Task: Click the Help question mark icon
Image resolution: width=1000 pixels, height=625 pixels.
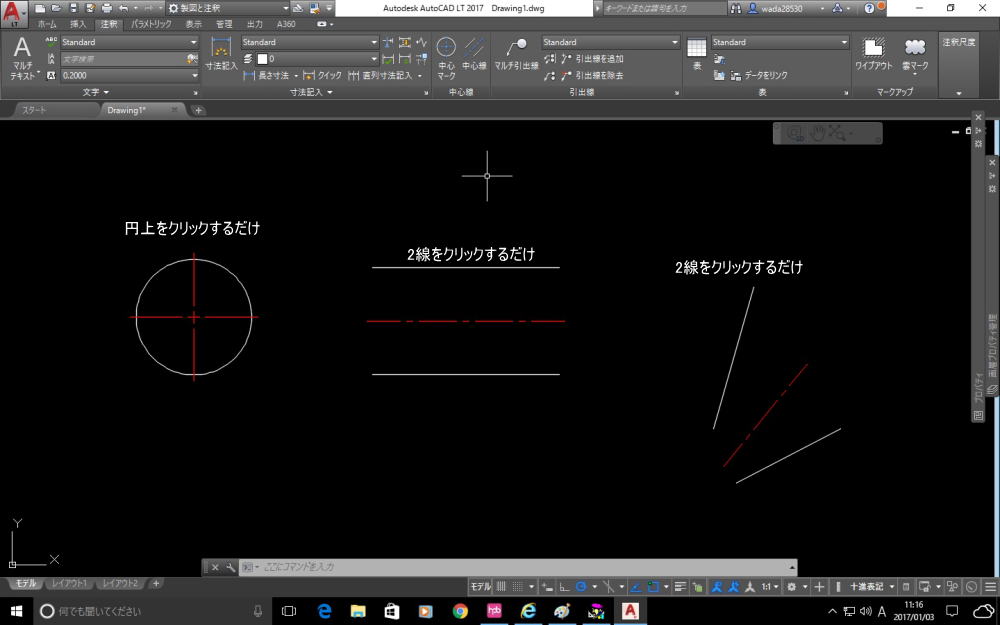Action: (869, 8)
